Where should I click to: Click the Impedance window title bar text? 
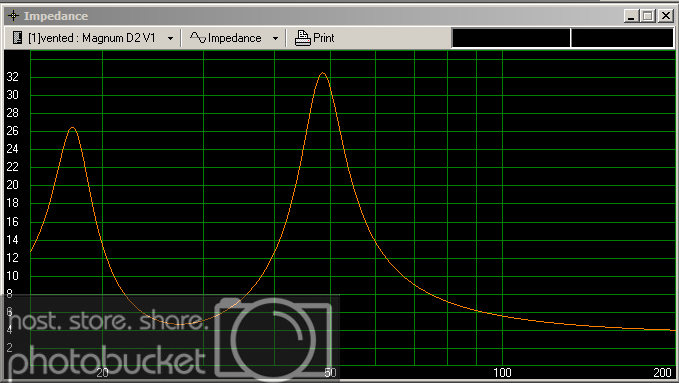coord(56,16)
